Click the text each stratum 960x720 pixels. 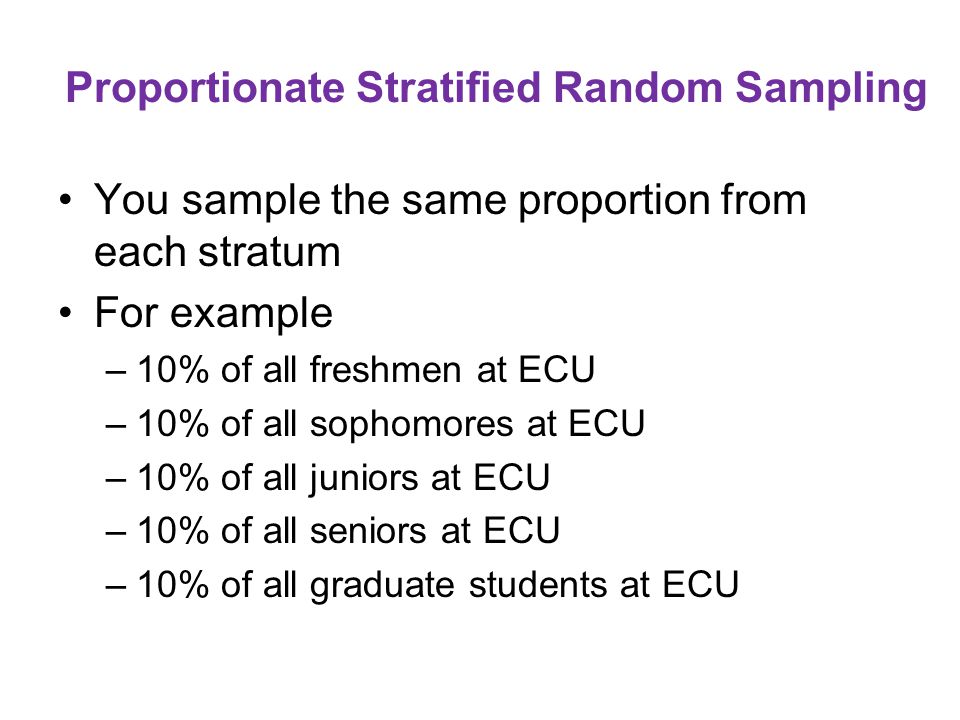[x=217, y=252]
